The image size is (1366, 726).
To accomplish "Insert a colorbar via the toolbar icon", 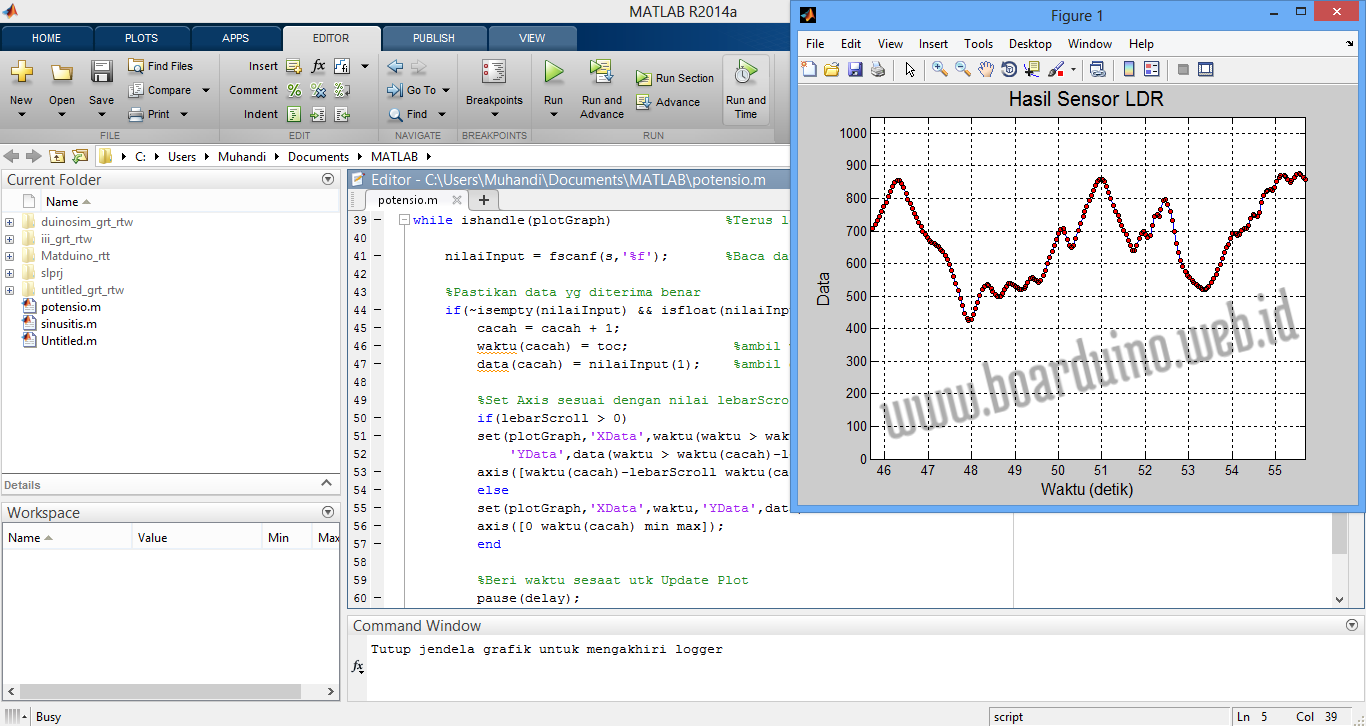I will click(x=1129, y=69).
